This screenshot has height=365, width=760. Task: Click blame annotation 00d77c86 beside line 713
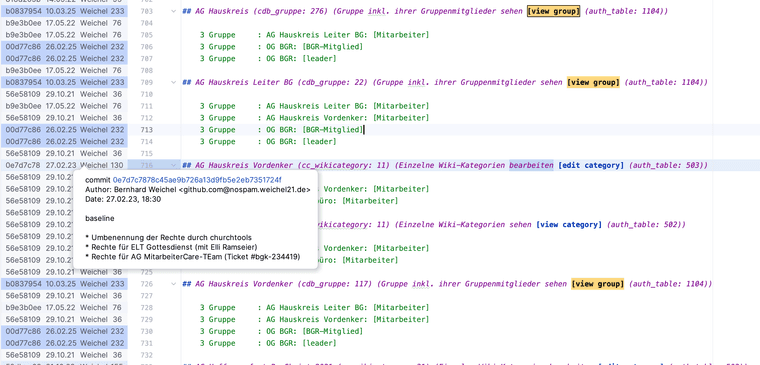[x=64, y=129]
